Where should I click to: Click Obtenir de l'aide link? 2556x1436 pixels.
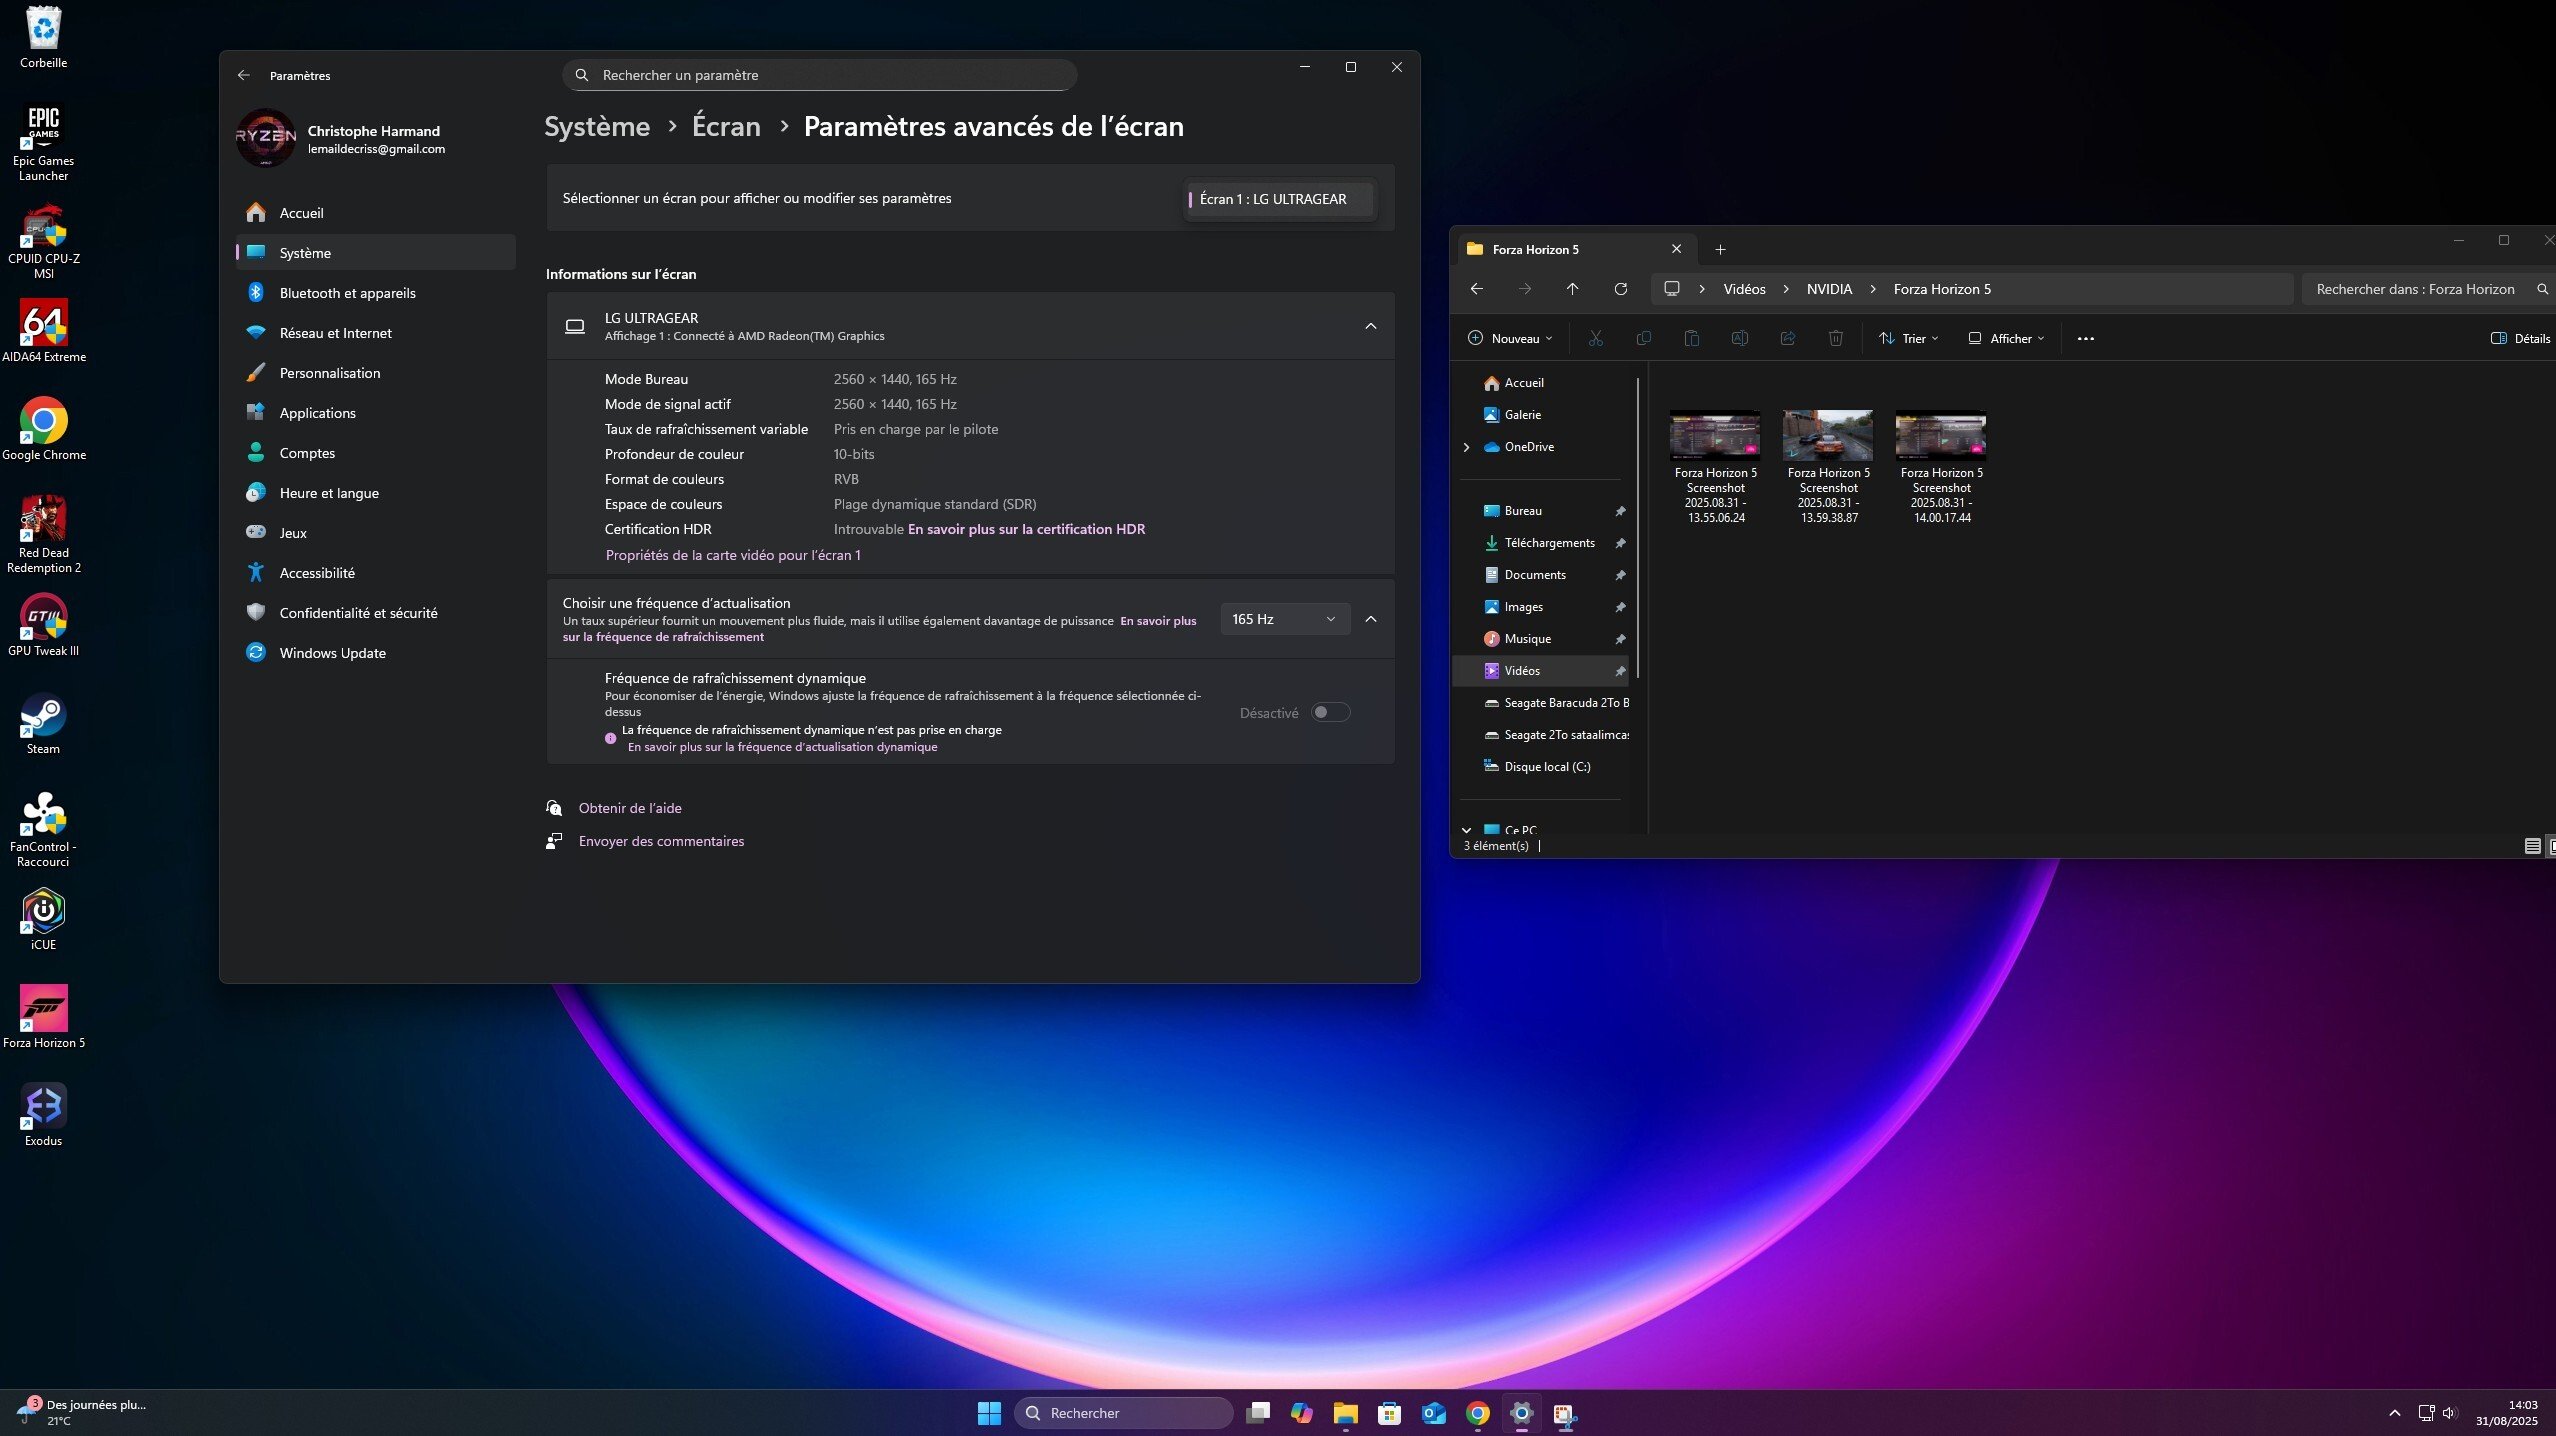[x=630, y=808]
